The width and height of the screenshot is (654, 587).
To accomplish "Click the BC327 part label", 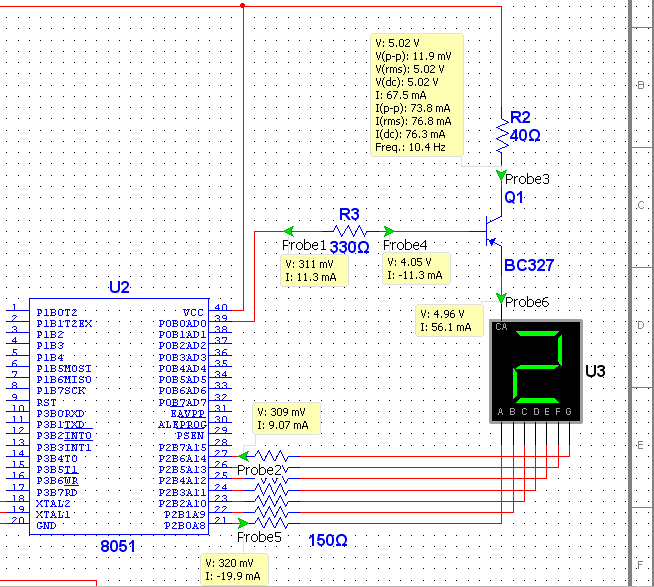I will click(529, 265).
